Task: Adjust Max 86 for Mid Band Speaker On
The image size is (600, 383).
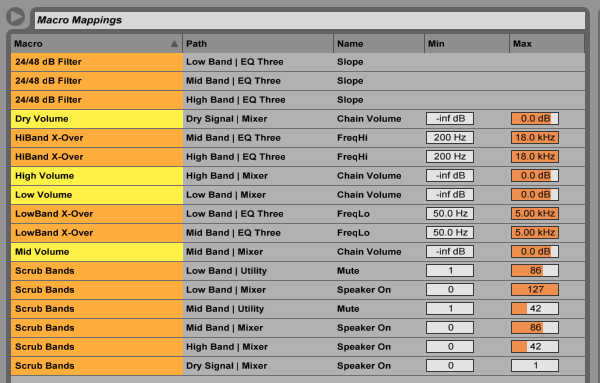Action: [535, 328]
